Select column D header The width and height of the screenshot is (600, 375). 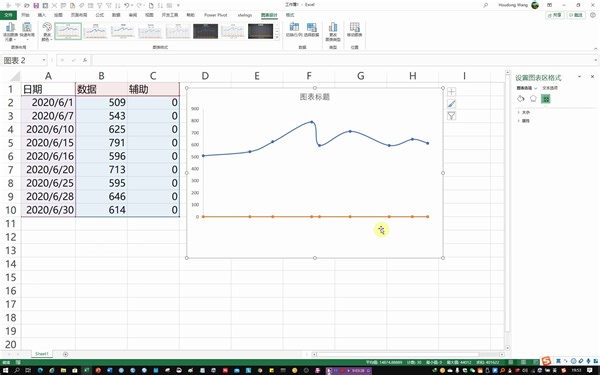[205, 76]
